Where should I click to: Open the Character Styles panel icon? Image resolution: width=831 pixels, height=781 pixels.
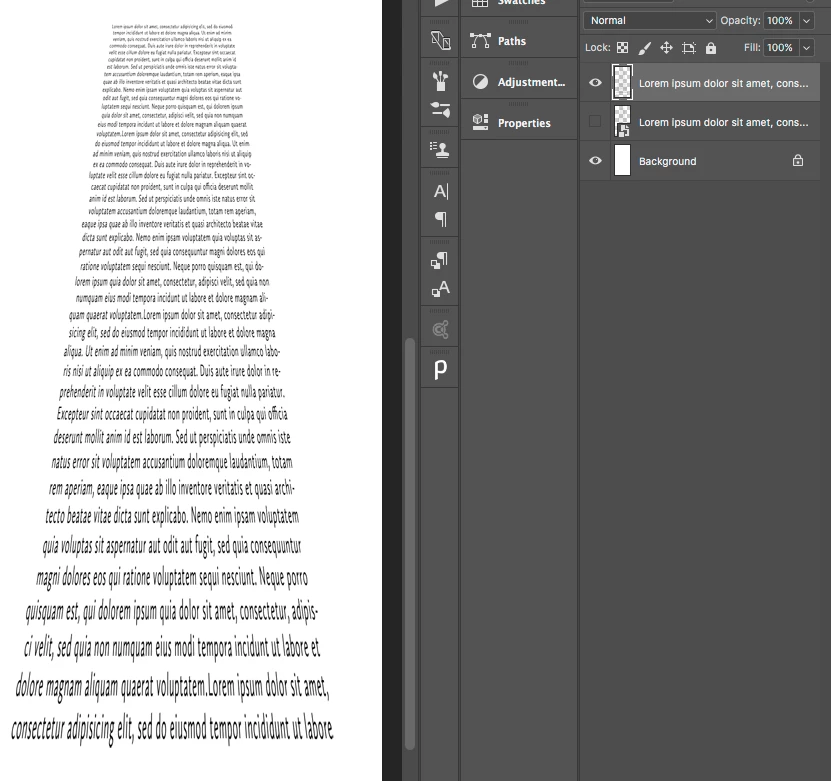pyautogui.click(x=440, y=289)
